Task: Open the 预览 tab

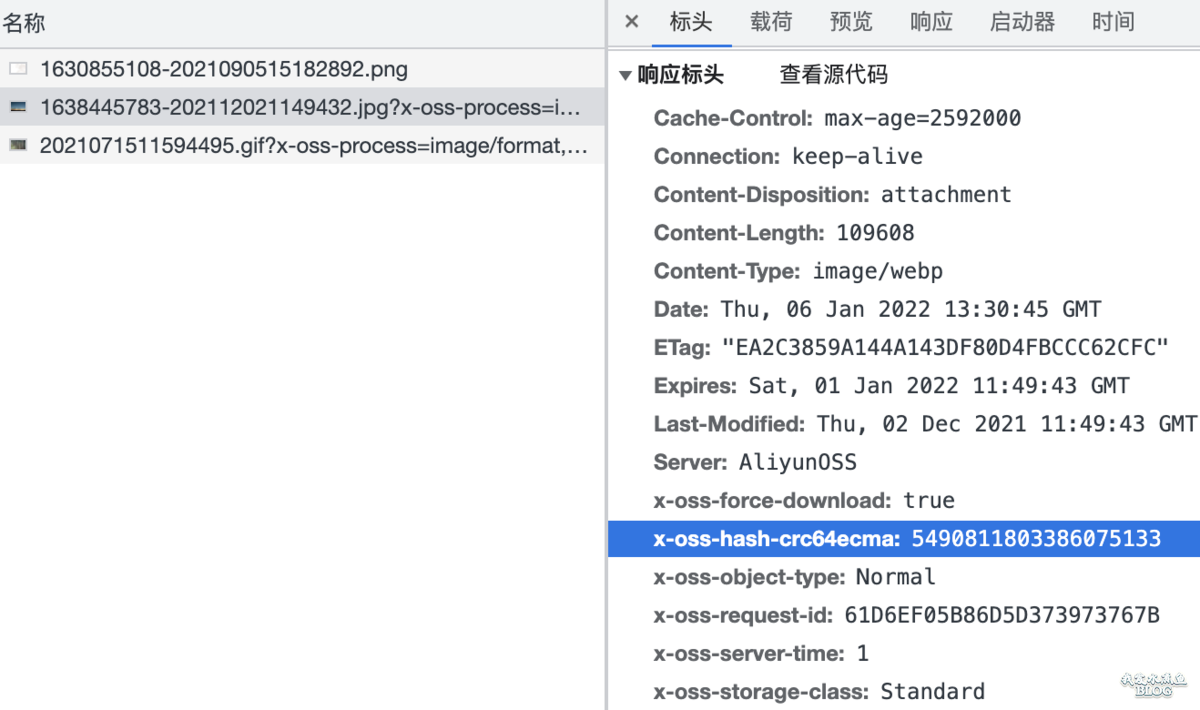Action: (x=851, y=22)
